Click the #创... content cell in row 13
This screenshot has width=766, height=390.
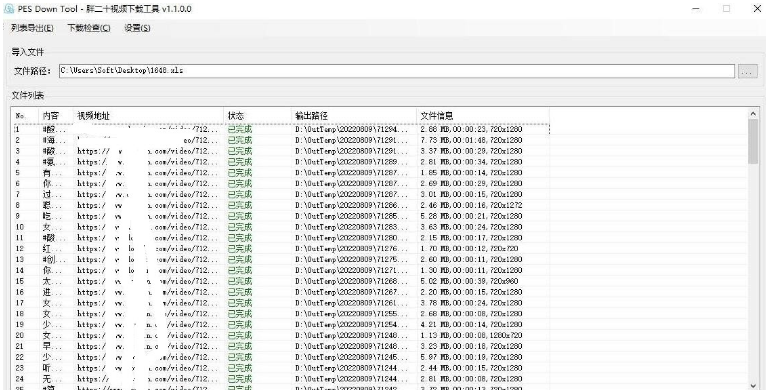53,260
